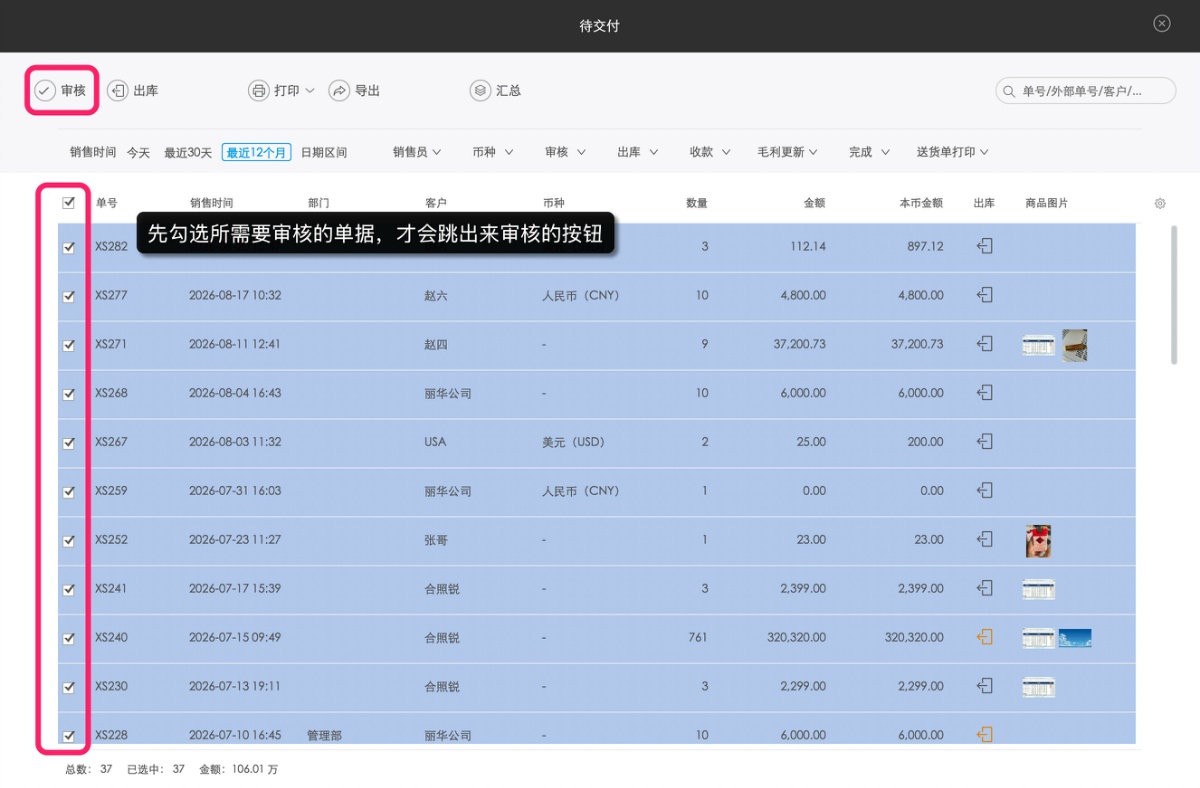1200x788 pixels.
Task: Uncheck the XS282 row checkbox
Action: [69, 247]
